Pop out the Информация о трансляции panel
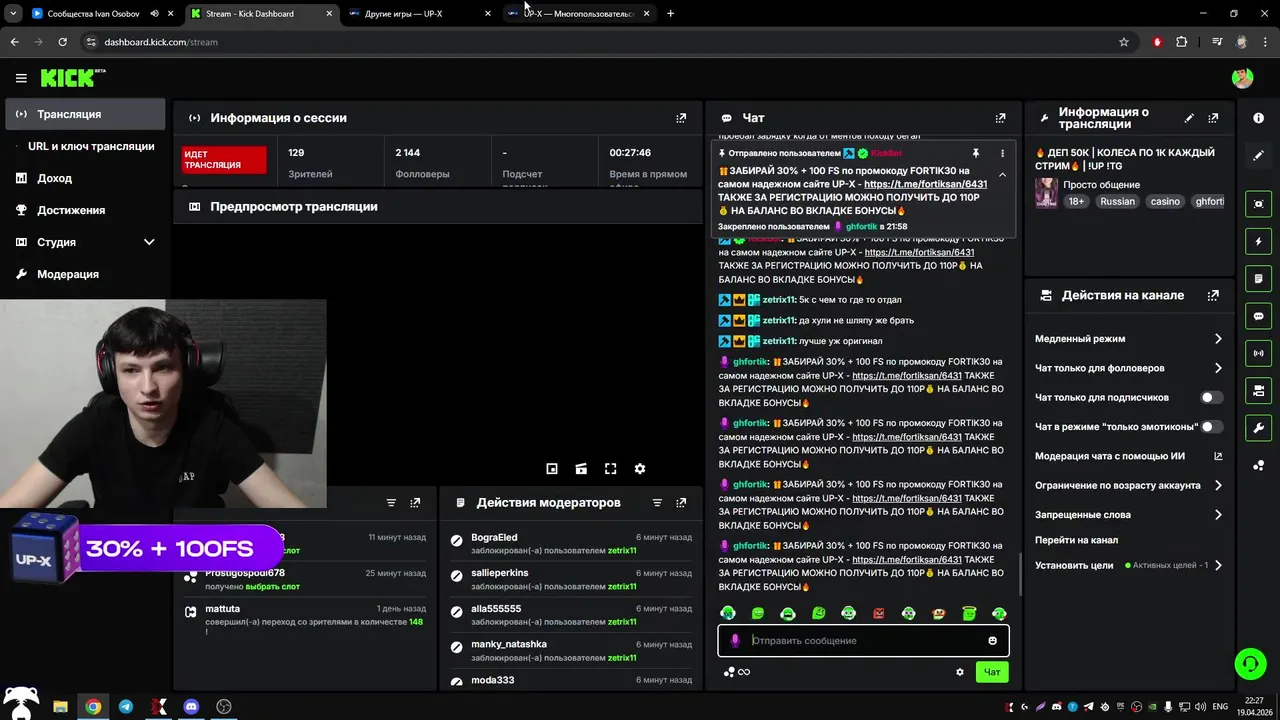The width and height of the screenshot is (1280, 720). click(1213, 118)
